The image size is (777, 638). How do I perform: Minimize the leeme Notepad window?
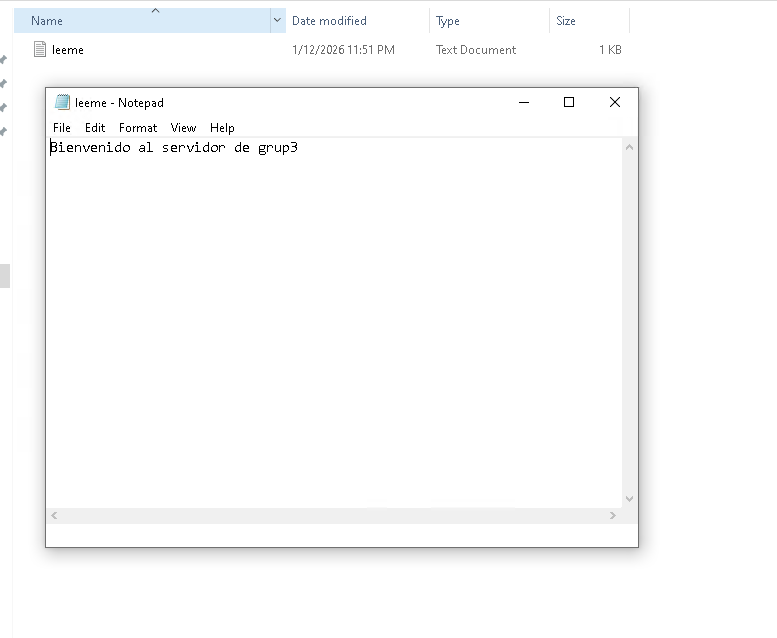[x=523, y=102]
